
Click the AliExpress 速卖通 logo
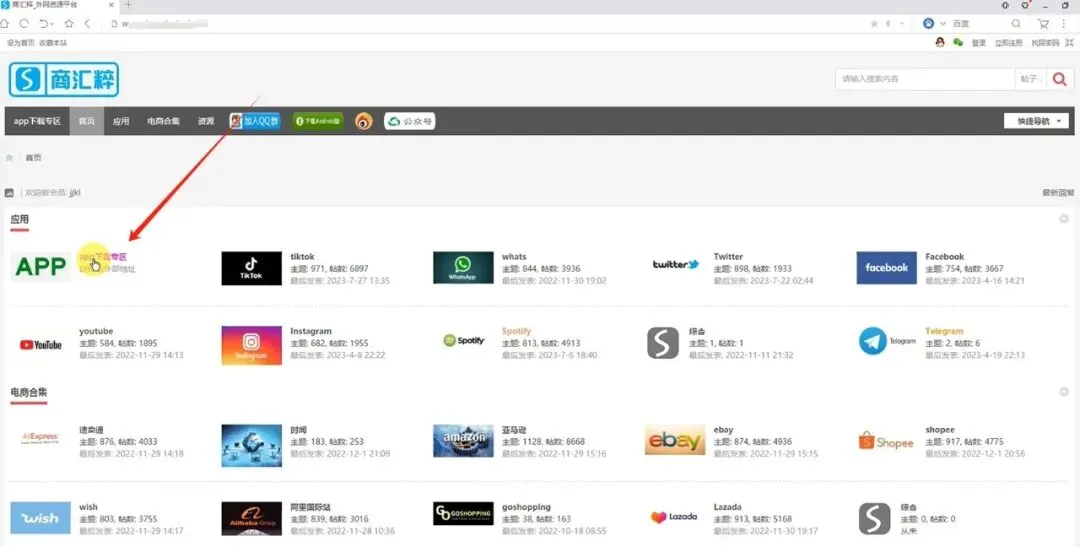pos(41,437)
